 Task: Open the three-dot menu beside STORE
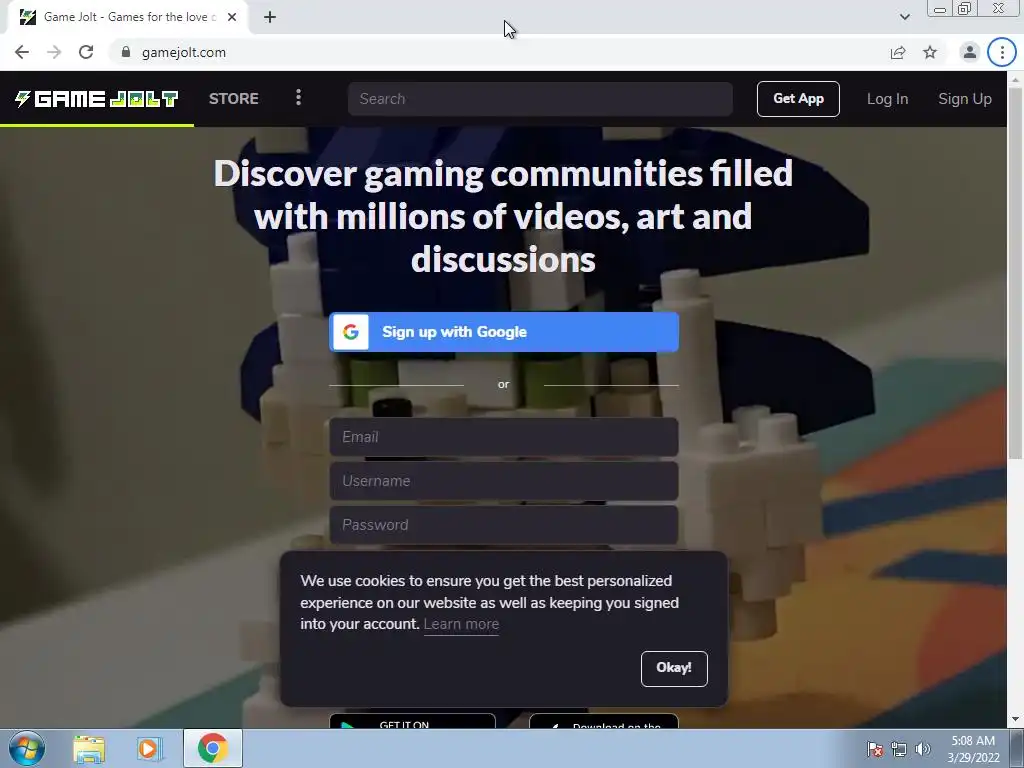tap(298, 98)
